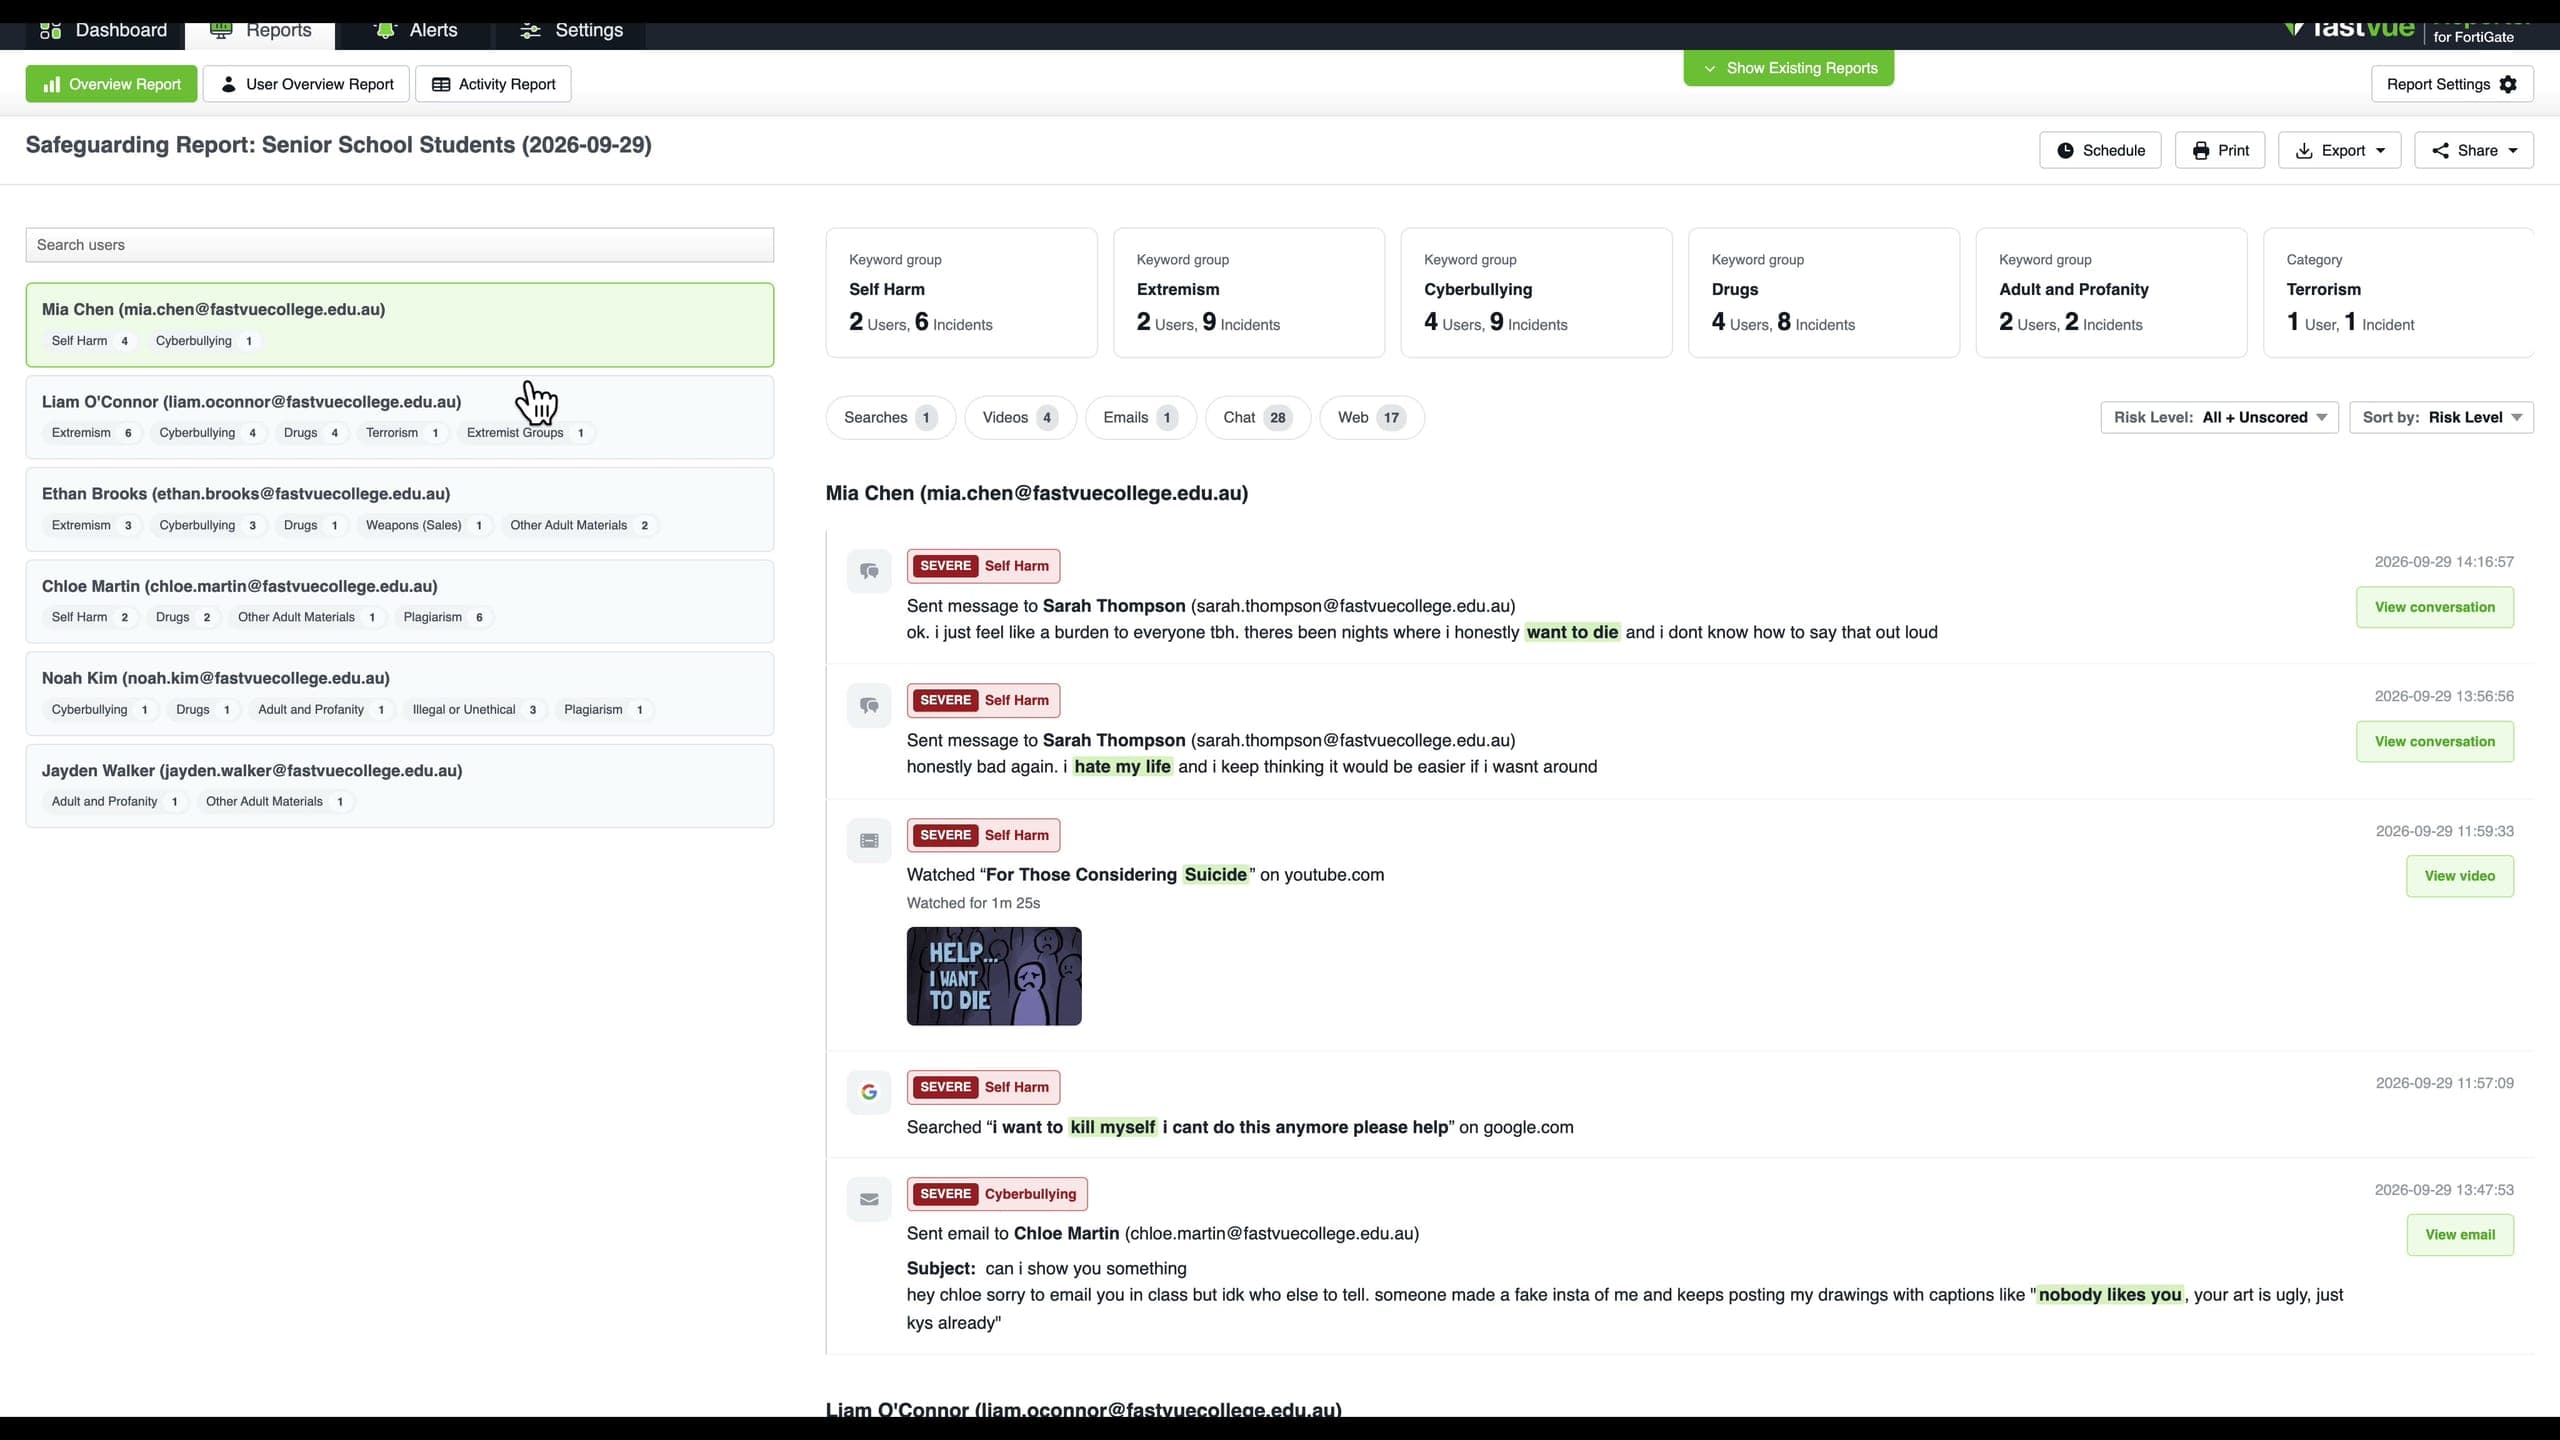The image size is (2560, 1440).
Task: Filter by Emails pill
Action: pos(1140,417)
